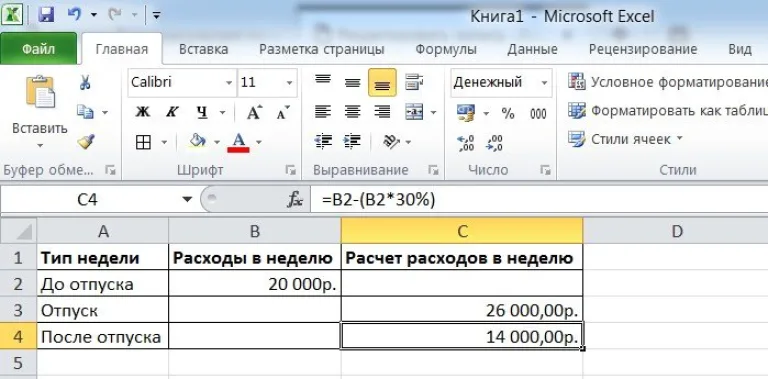This screenshot has height=379, width=768.
Task: Switch to the Главная tab
Action: pyautogui.click(x=121, y=49)
